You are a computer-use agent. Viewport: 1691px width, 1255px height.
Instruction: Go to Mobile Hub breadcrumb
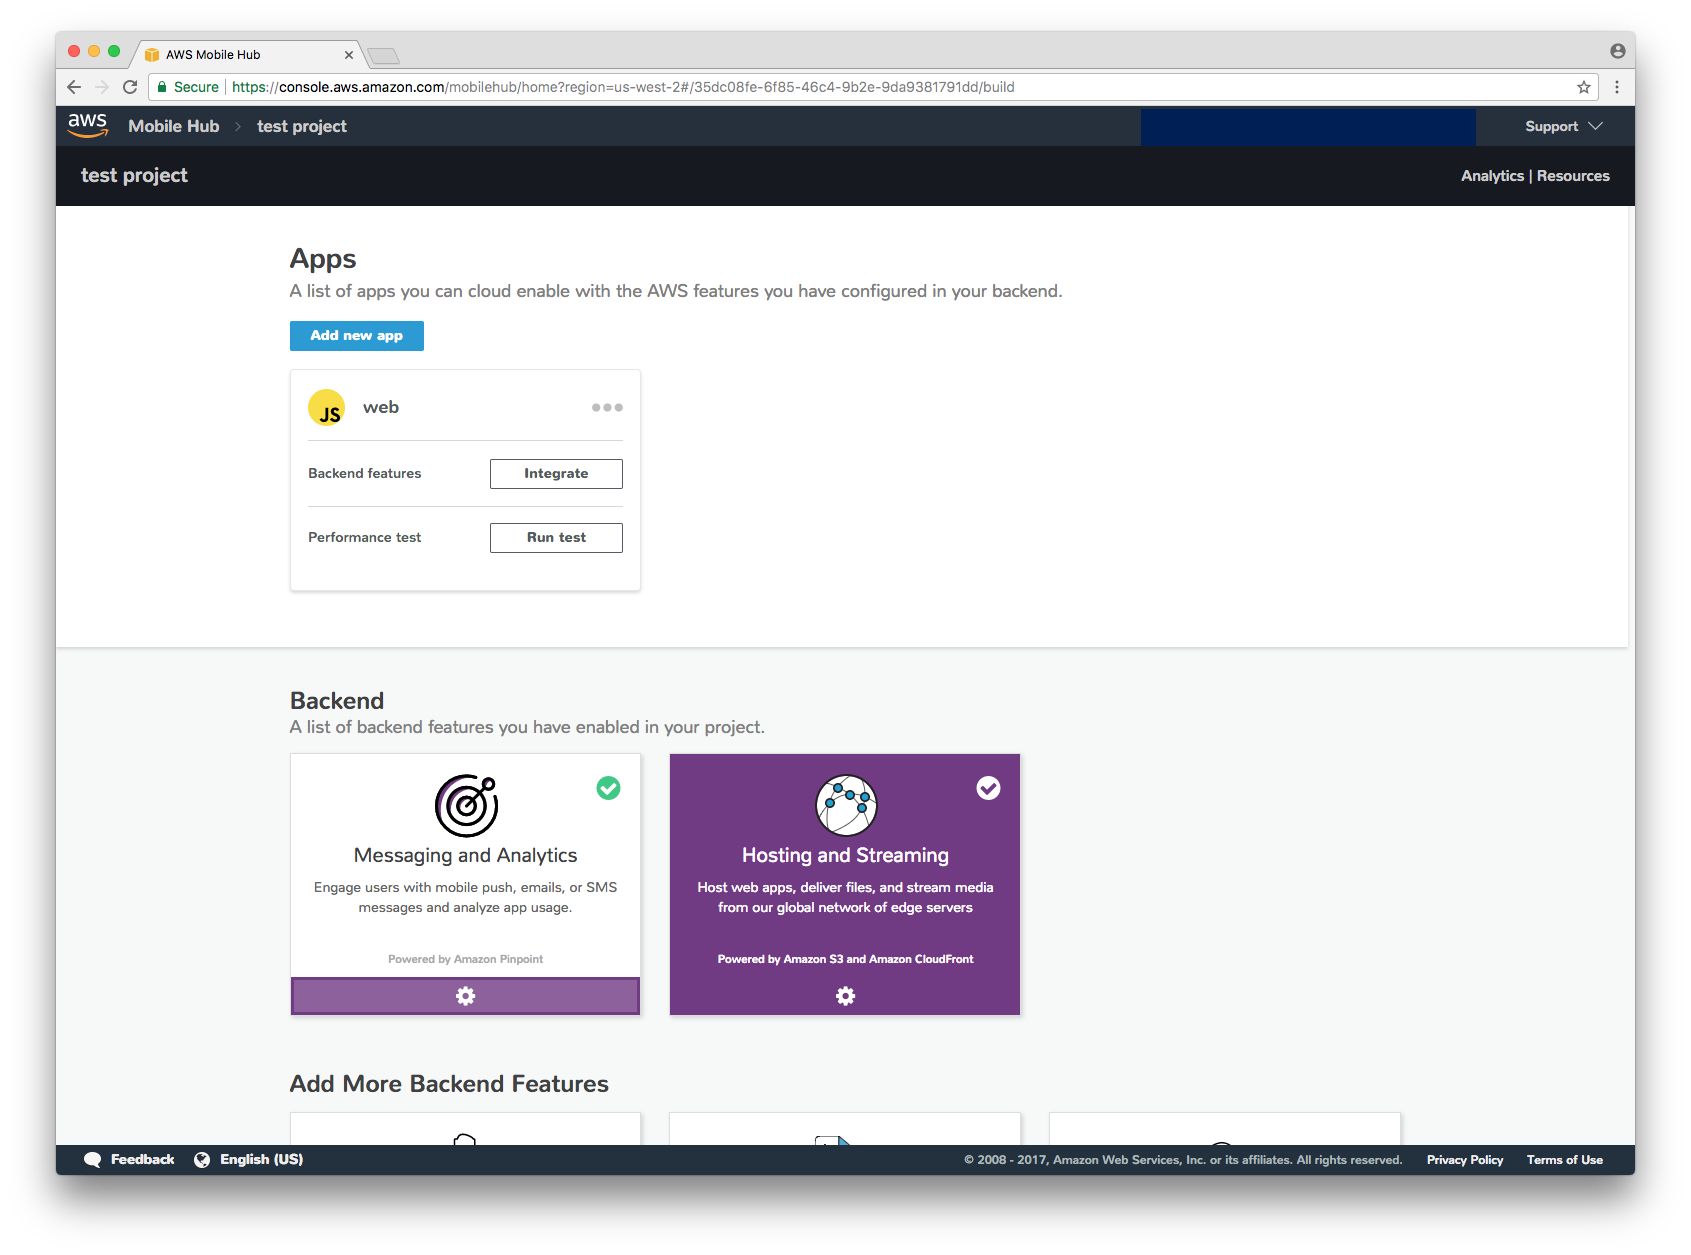174,126
